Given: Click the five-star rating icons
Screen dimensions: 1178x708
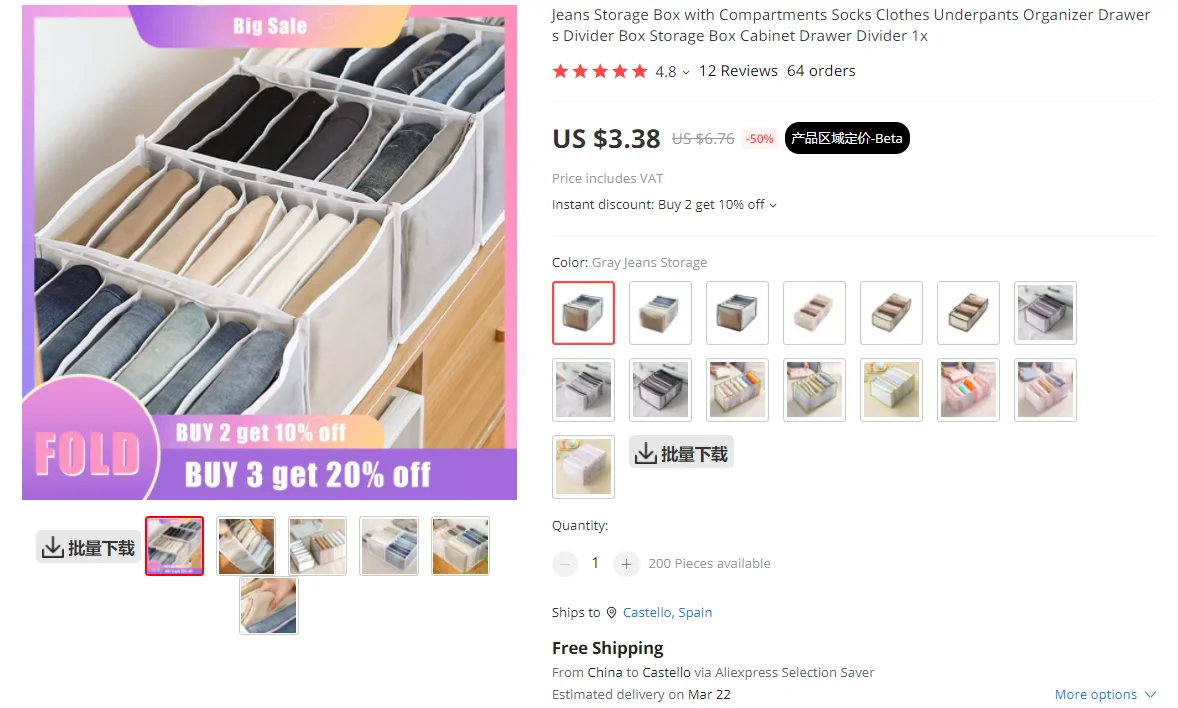Looking at the screenshot, I should [x=600, y=71].
